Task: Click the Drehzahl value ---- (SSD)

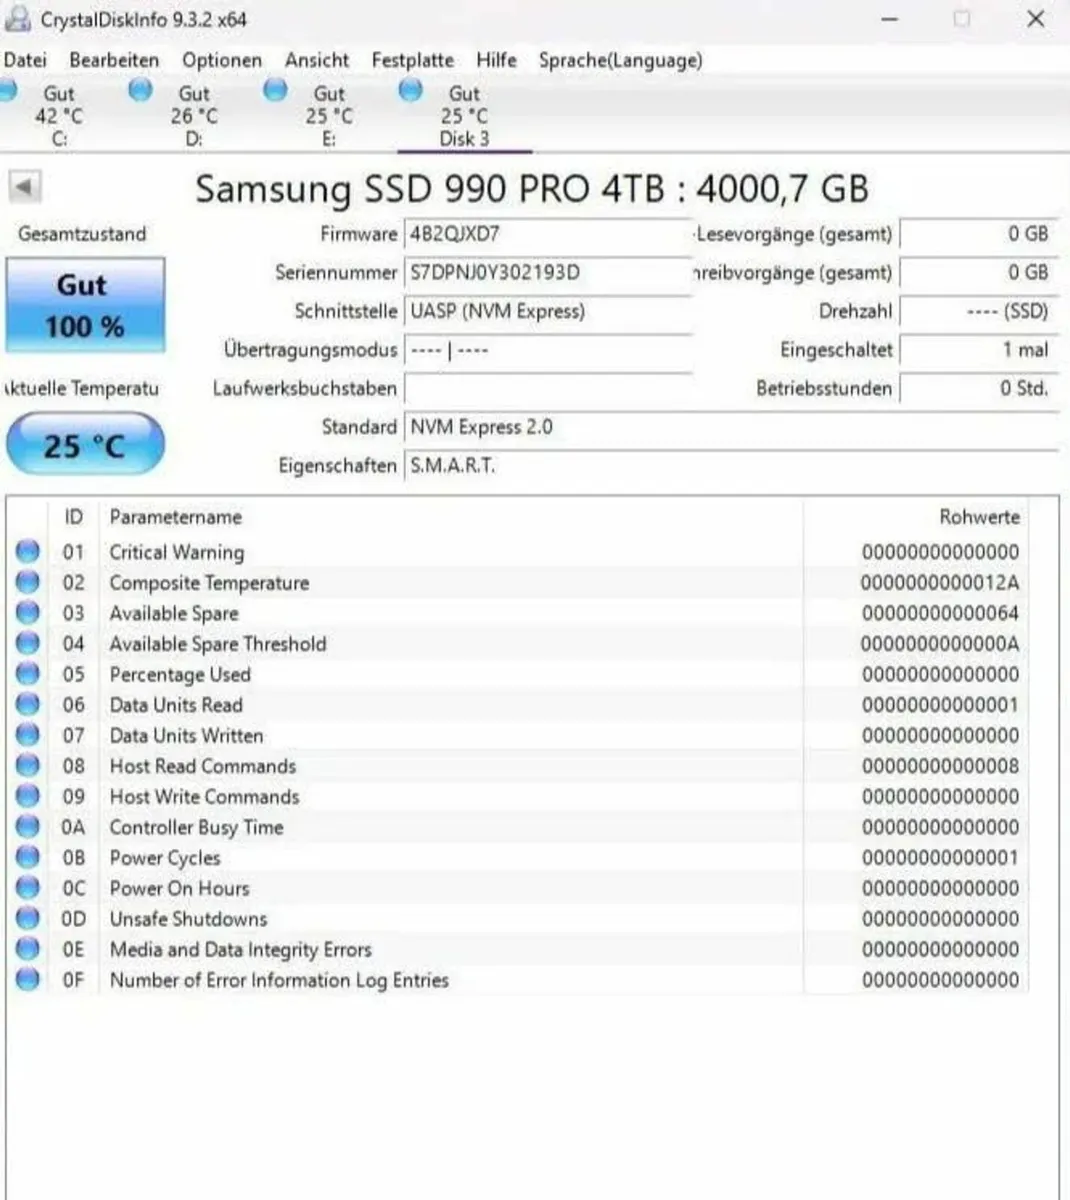Action: (979, 311)
